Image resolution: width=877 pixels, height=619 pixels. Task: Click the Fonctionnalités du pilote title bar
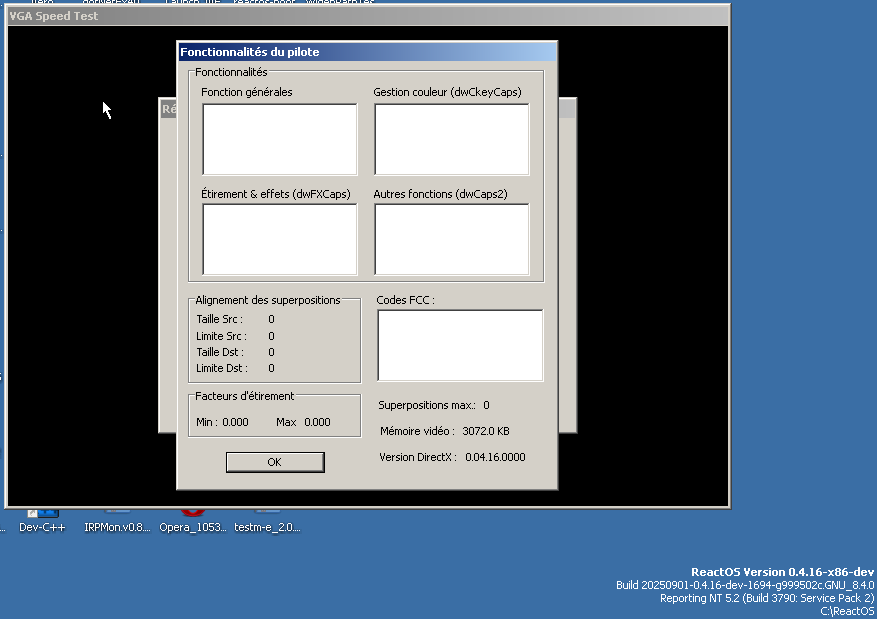(x=366, y=52)
